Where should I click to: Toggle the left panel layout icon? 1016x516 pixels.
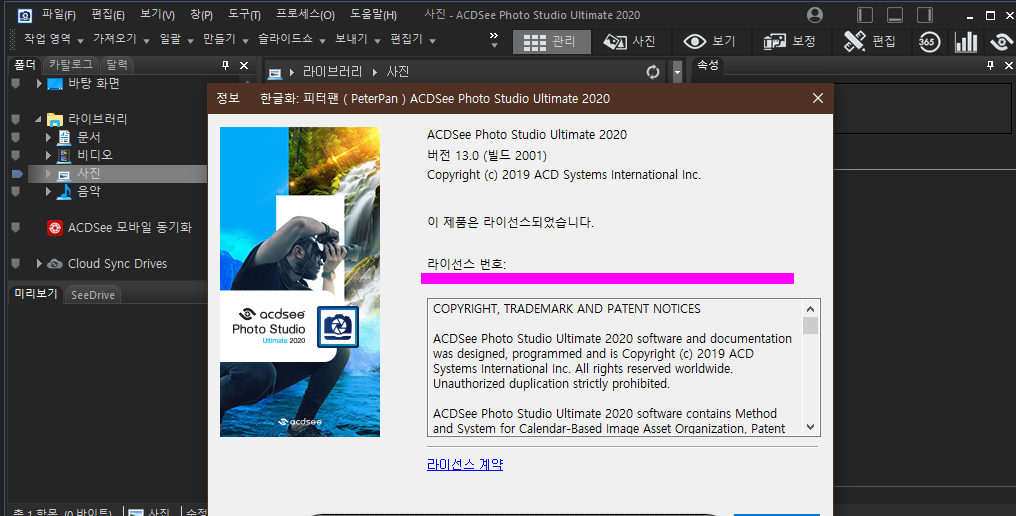(x=865, y=15)
